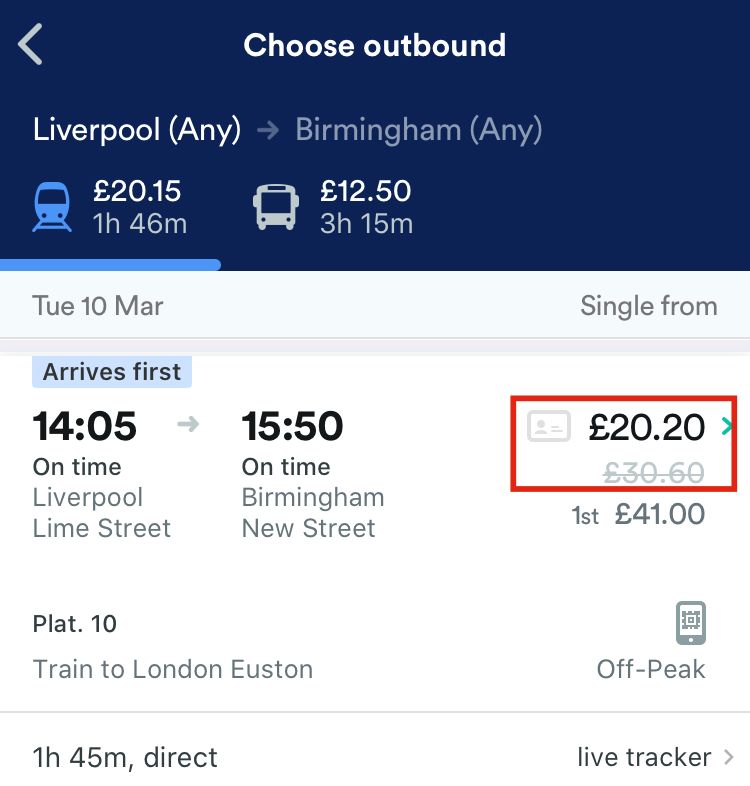Tap the route direction arrow icon
The width and height of the screenshot is (750, 786).
click(x=268, y=130)
